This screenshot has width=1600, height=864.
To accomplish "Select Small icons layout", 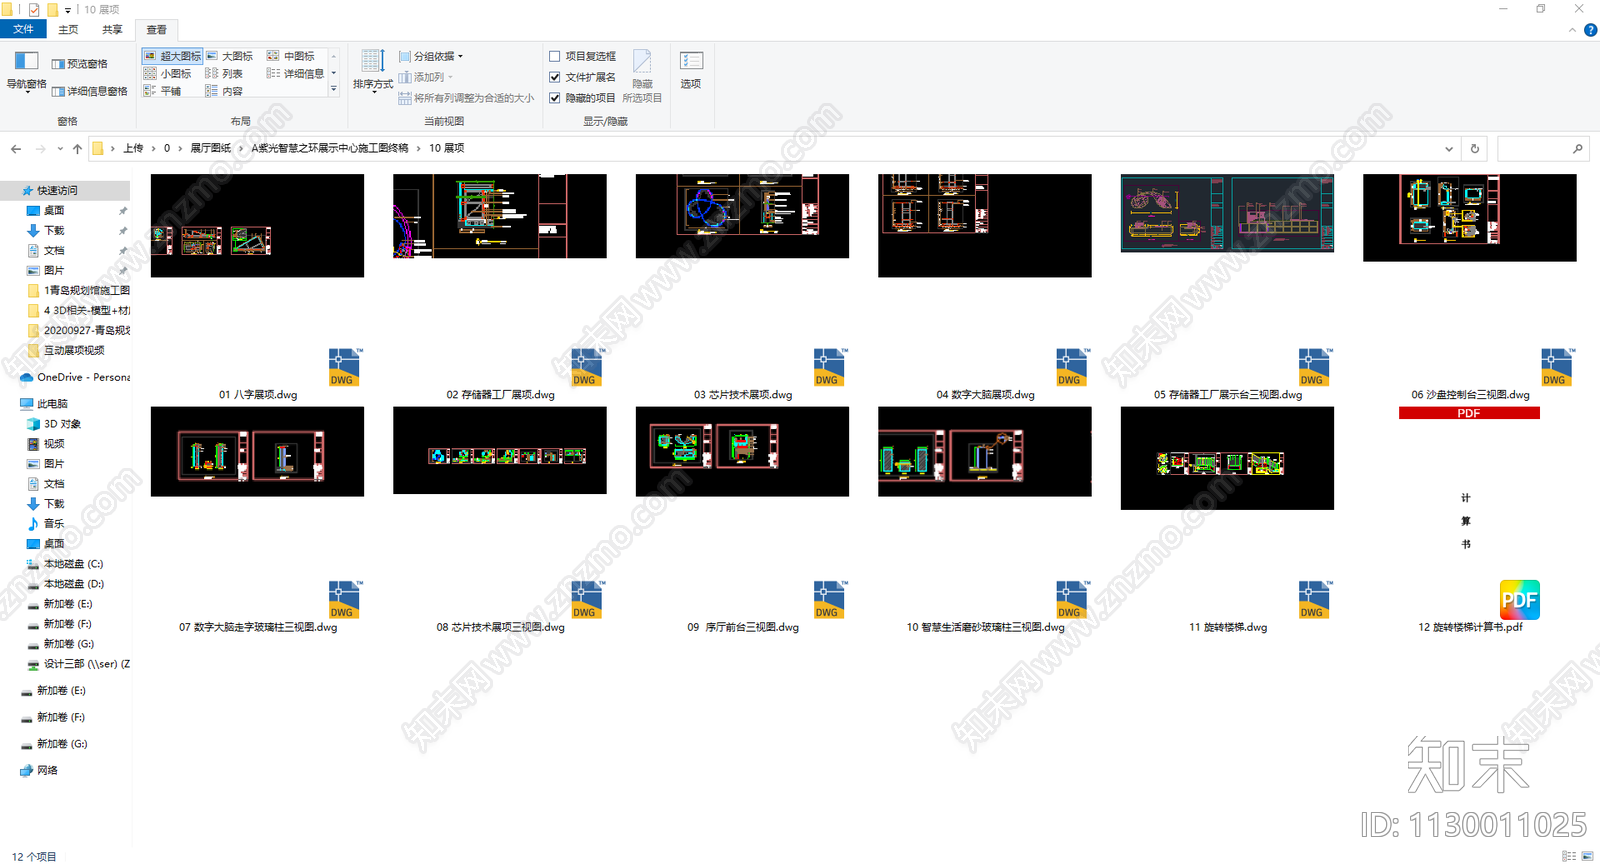I will tap(167, 74).
